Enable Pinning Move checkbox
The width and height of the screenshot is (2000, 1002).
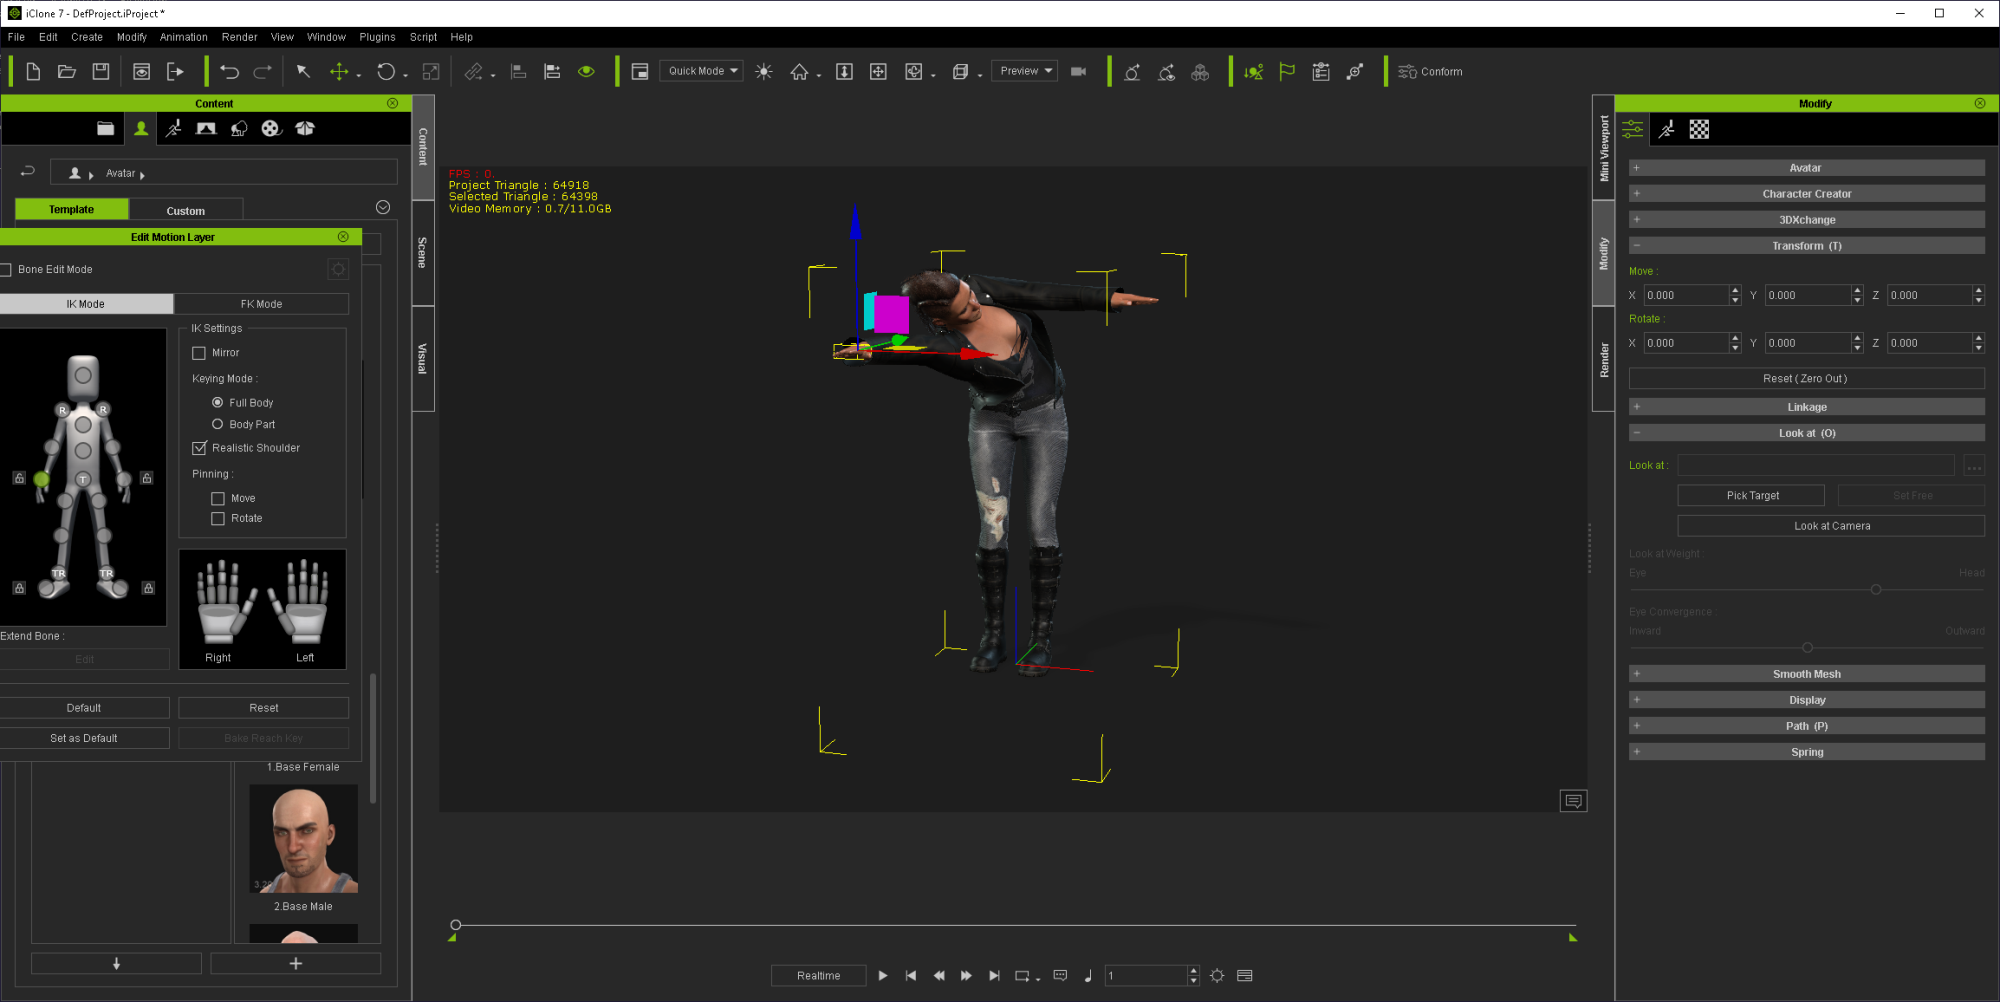coord(218,498)
